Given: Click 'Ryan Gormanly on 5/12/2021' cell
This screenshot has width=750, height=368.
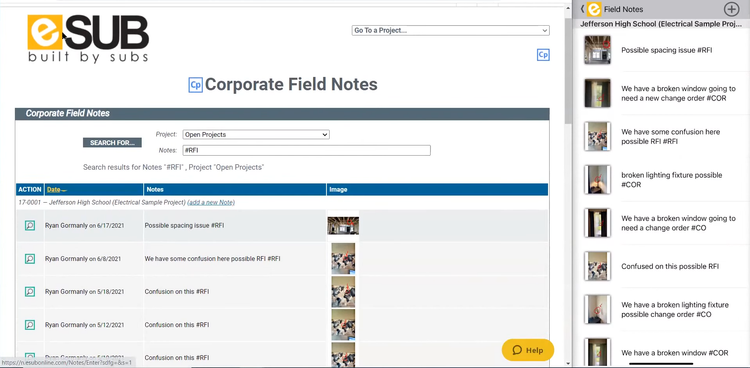Looking at the screenshot, I should coord(84,325).
